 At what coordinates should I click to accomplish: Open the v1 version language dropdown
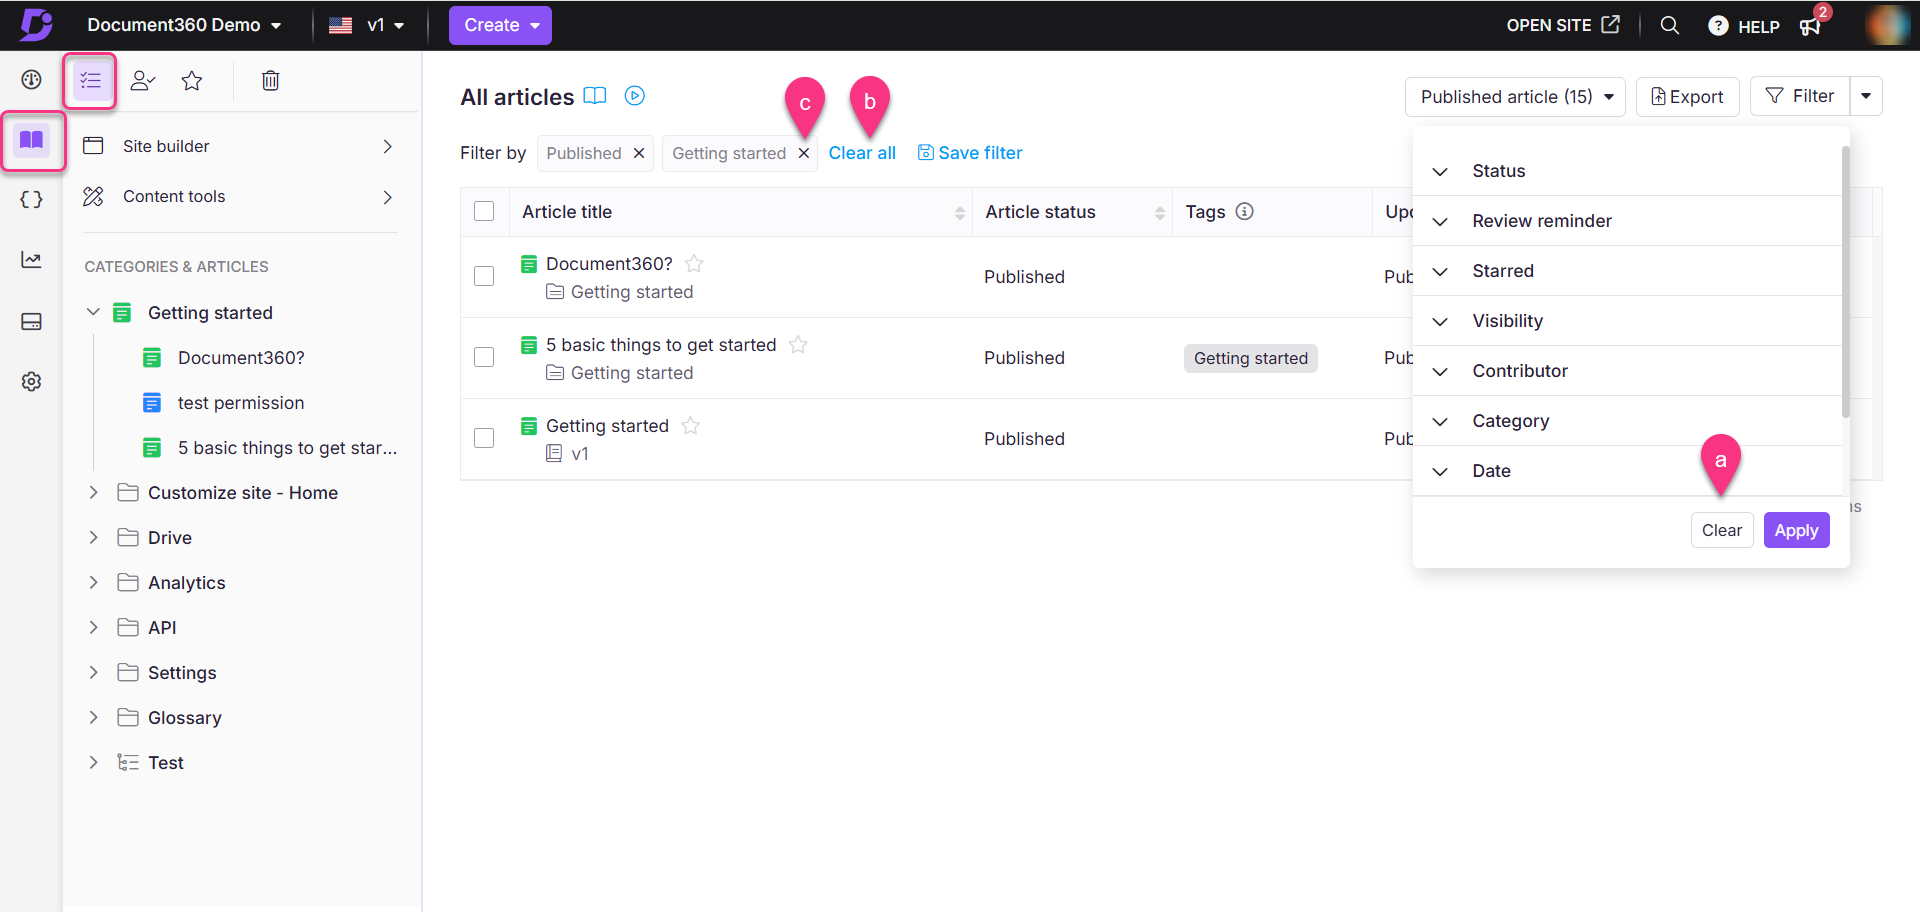[x=366, y=25]
